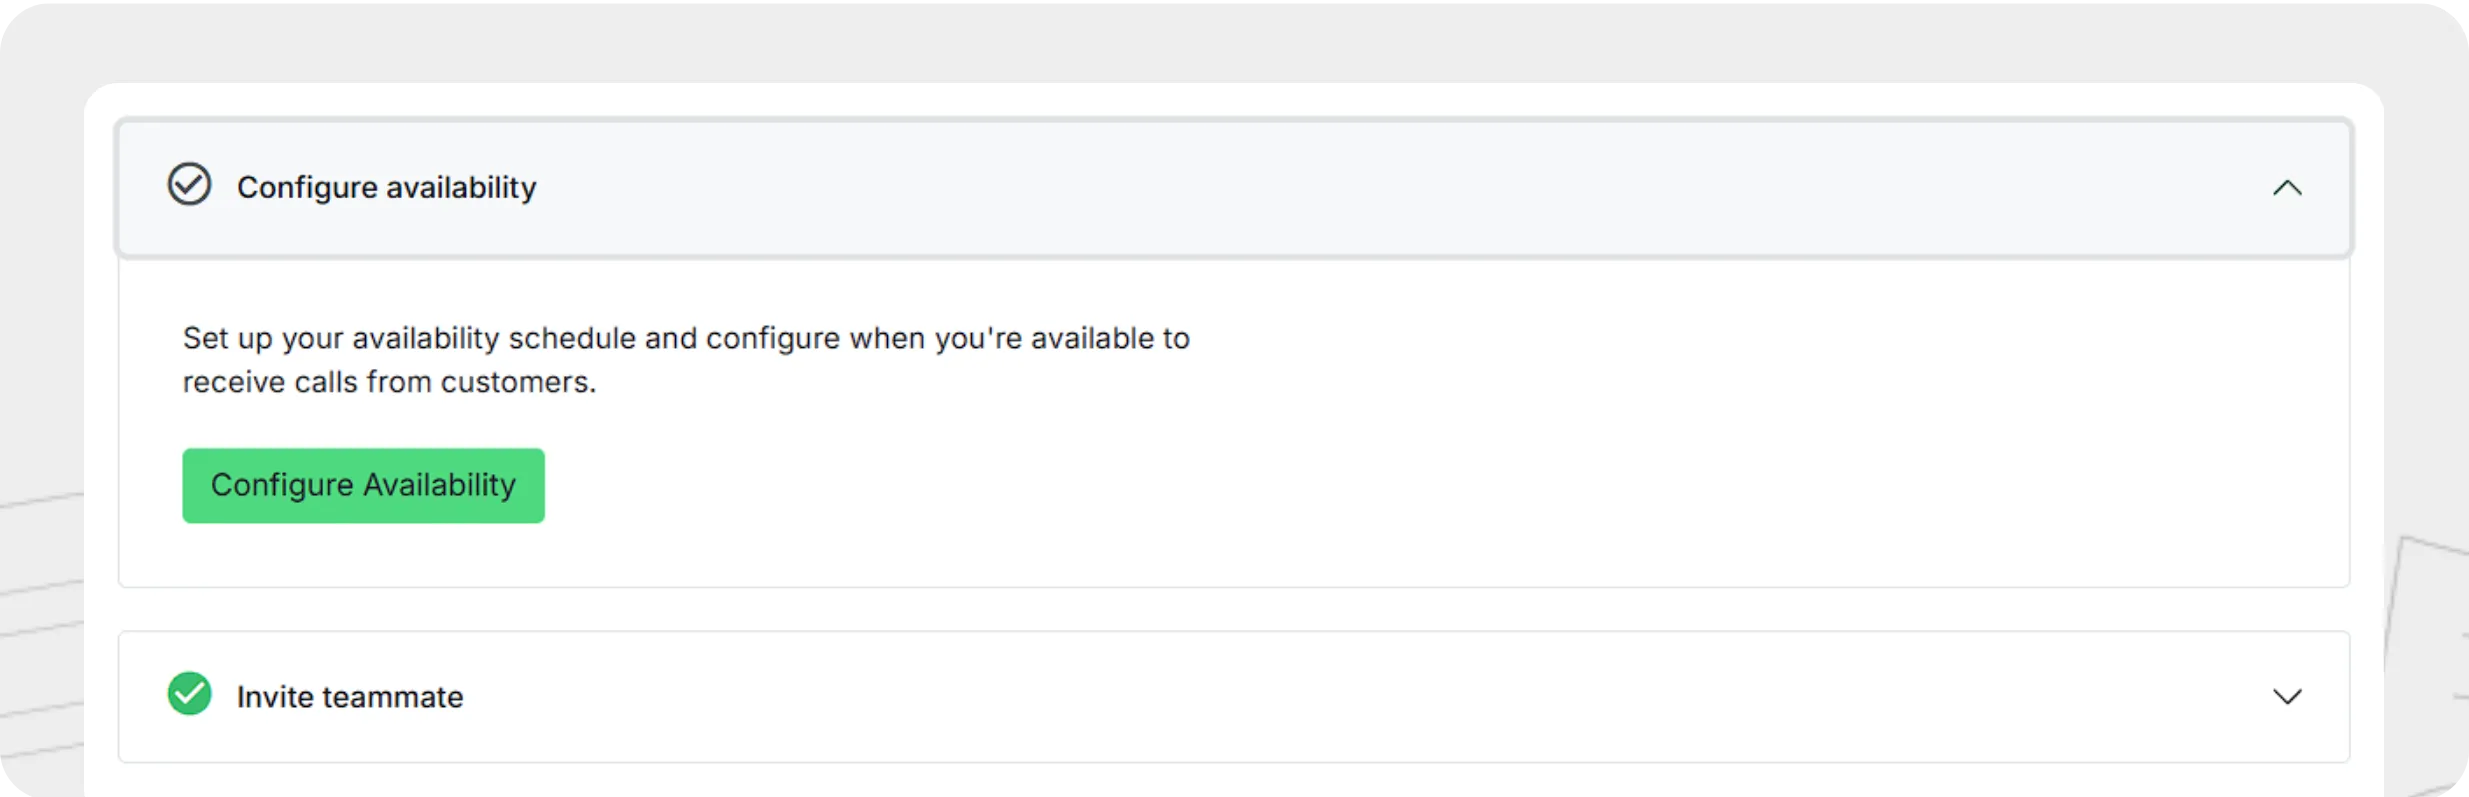Screen dimensions: 2469x797
Task: Select the Invite teammate row title
Action: click(x=350, y=697)
